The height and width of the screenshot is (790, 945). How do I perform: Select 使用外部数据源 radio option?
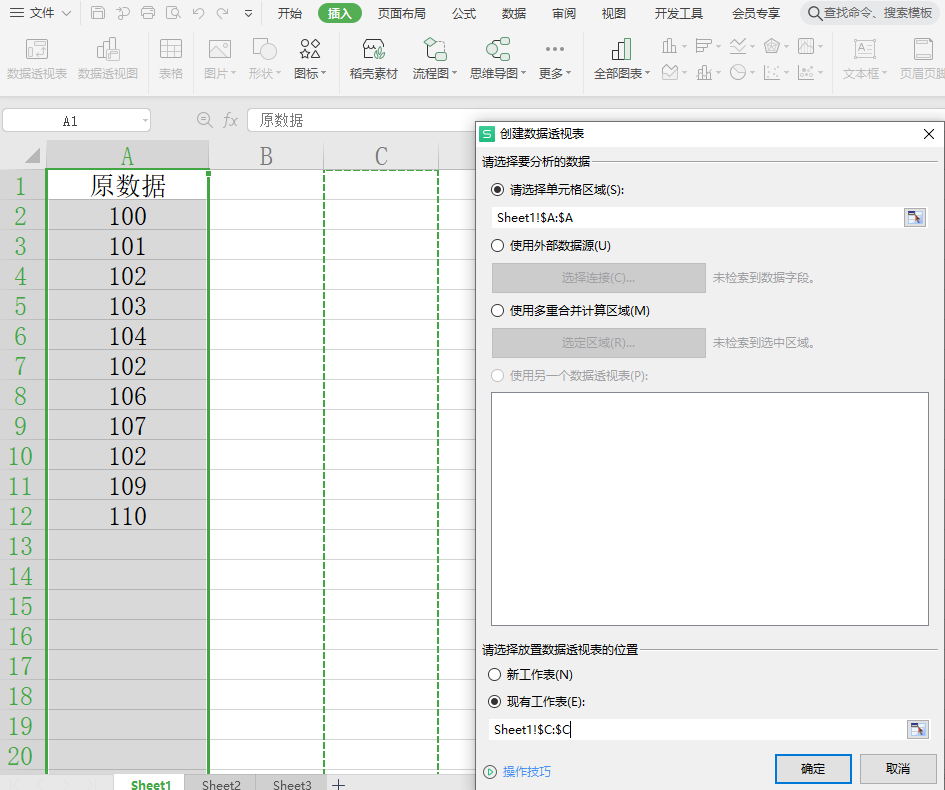[x=498, y=246]
